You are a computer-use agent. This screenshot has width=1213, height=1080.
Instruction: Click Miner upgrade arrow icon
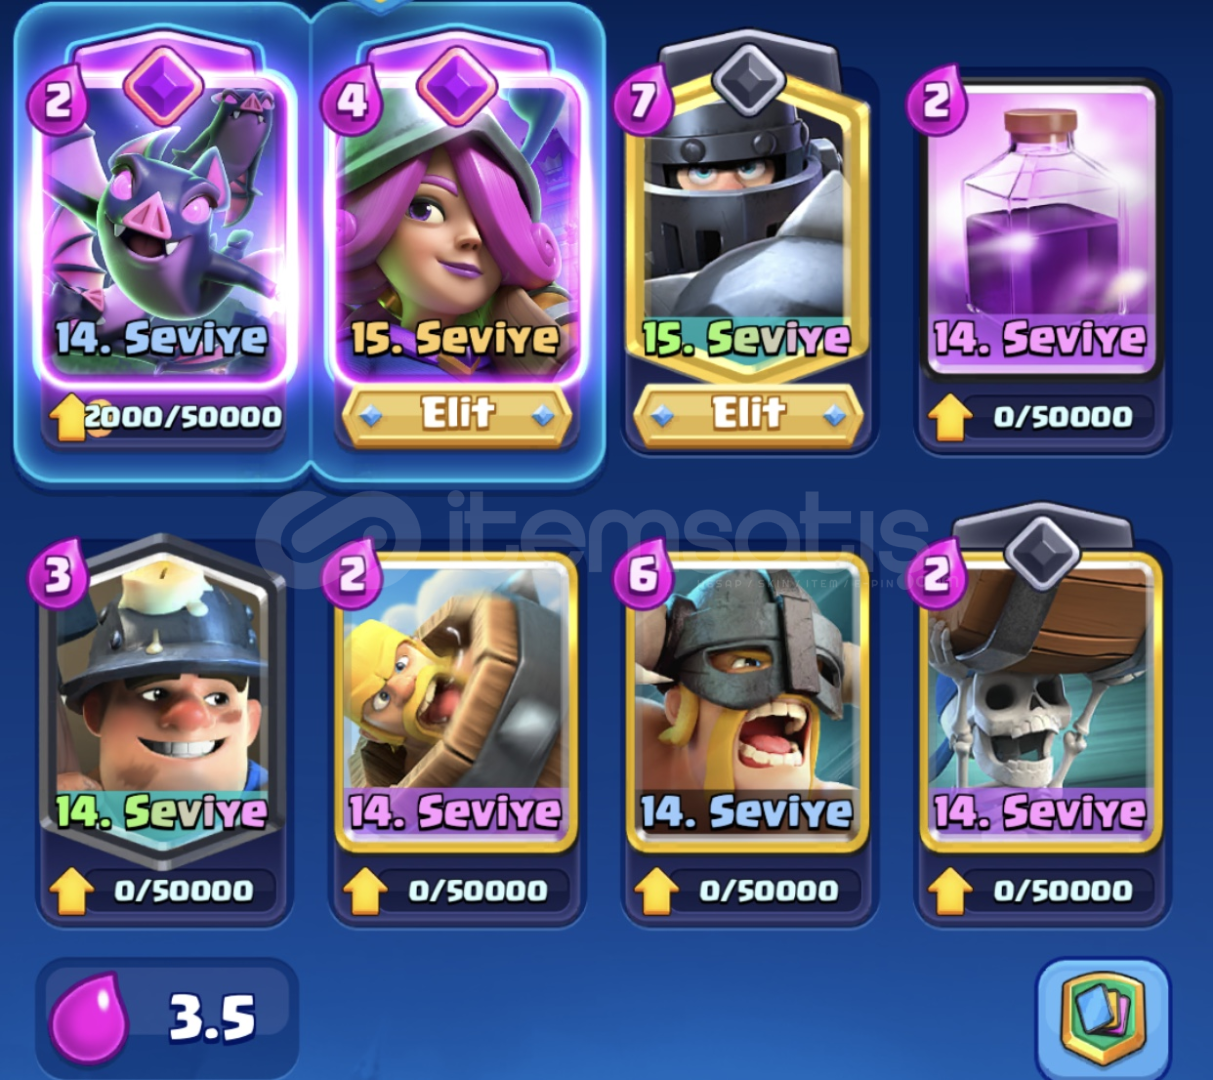(70, 891)
